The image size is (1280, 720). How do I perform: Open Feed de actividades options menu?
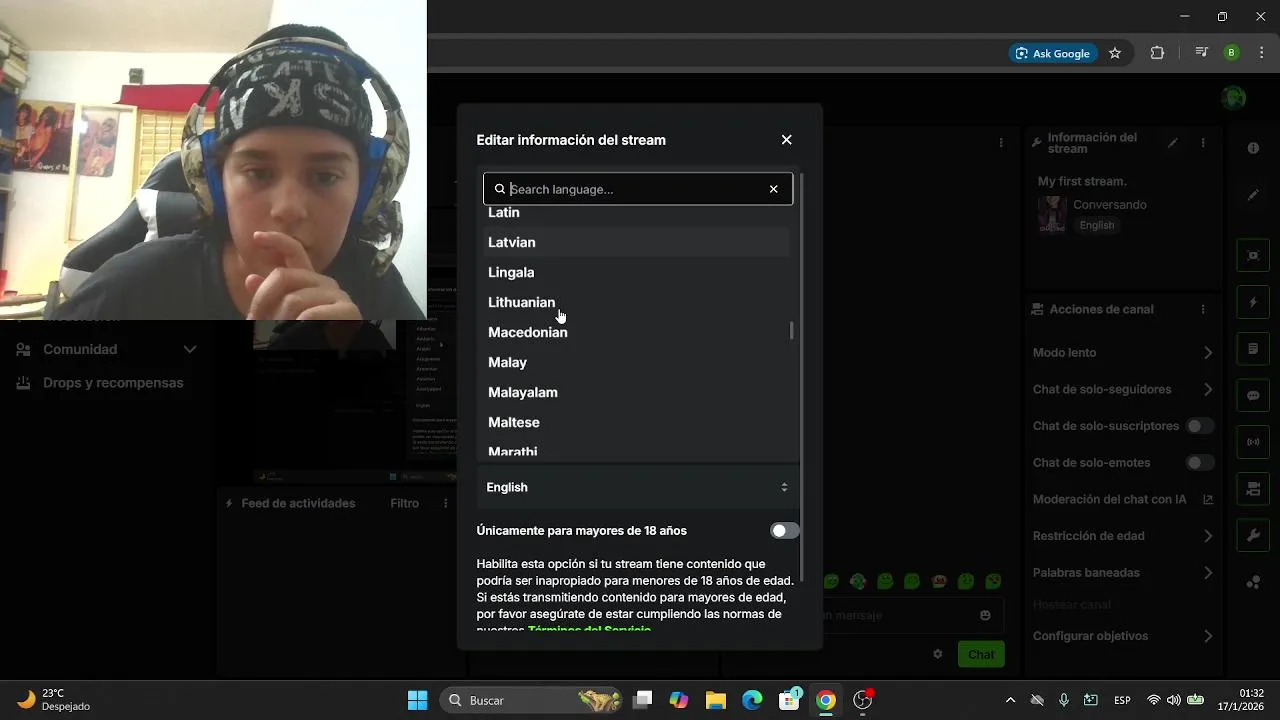[x=446, y=503]
